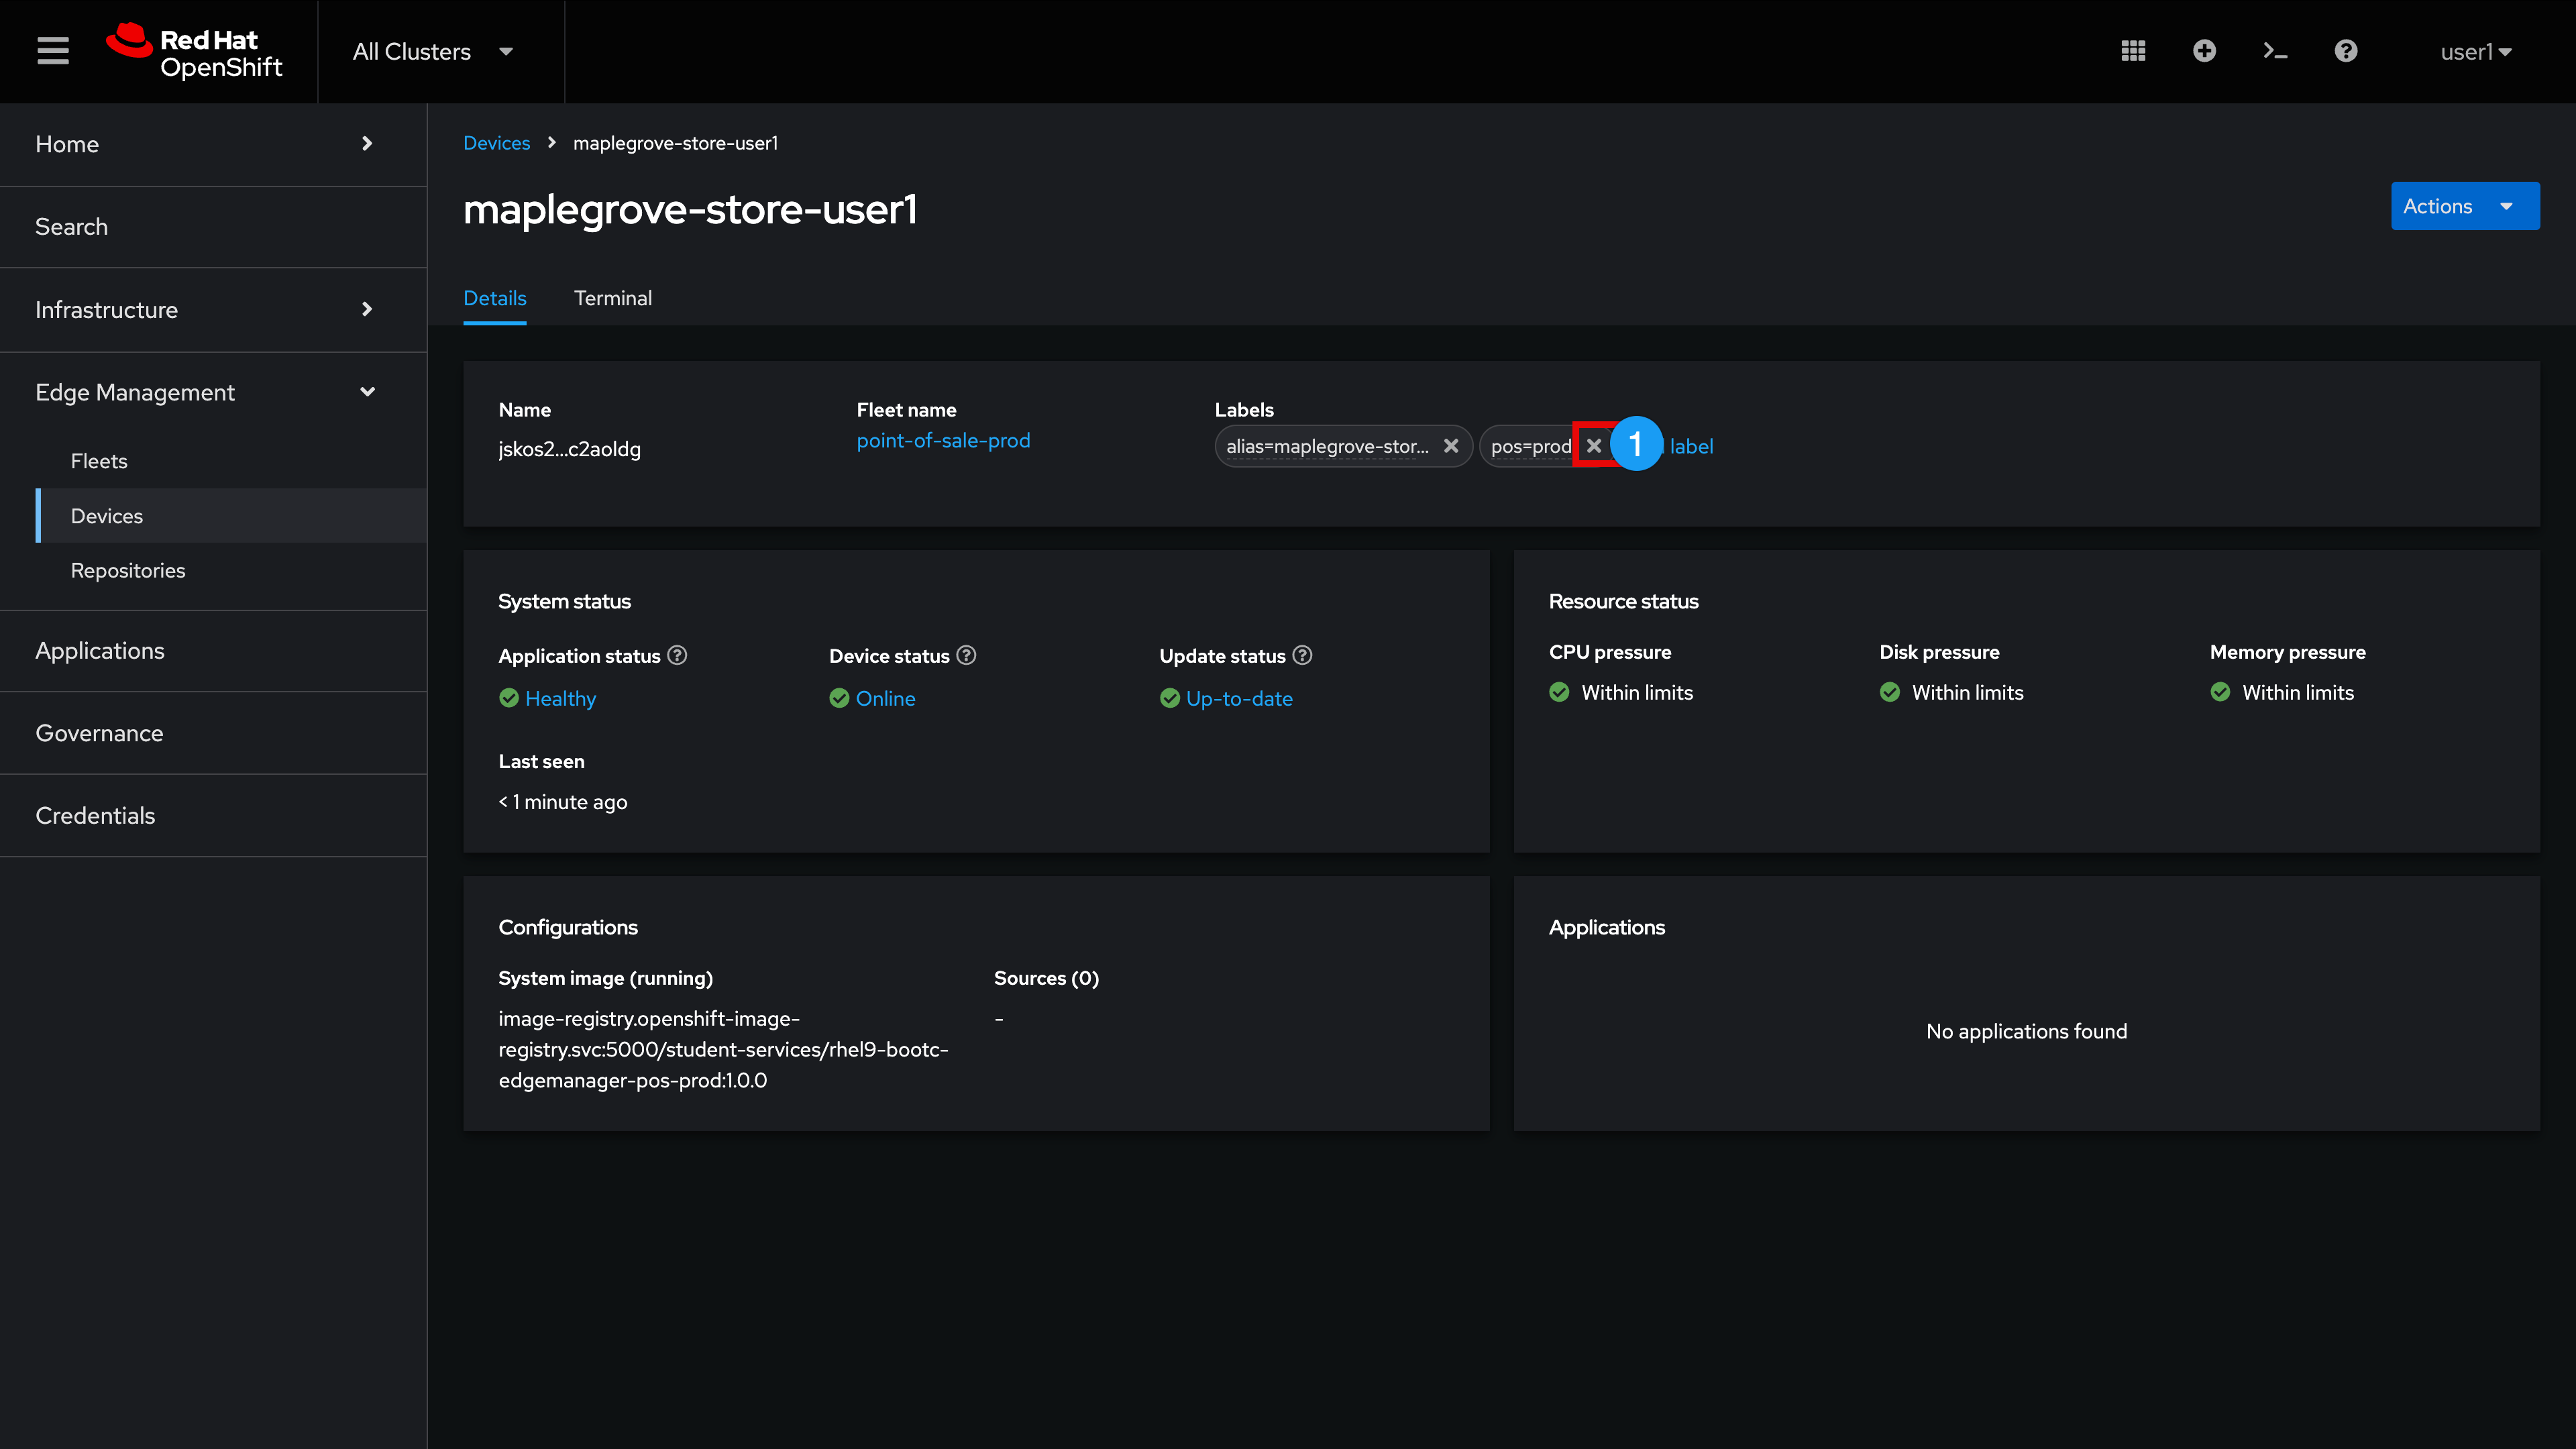Screen dimensions: 2576x1449
Task: Click the system image path text
Action: click(724, 1049)
